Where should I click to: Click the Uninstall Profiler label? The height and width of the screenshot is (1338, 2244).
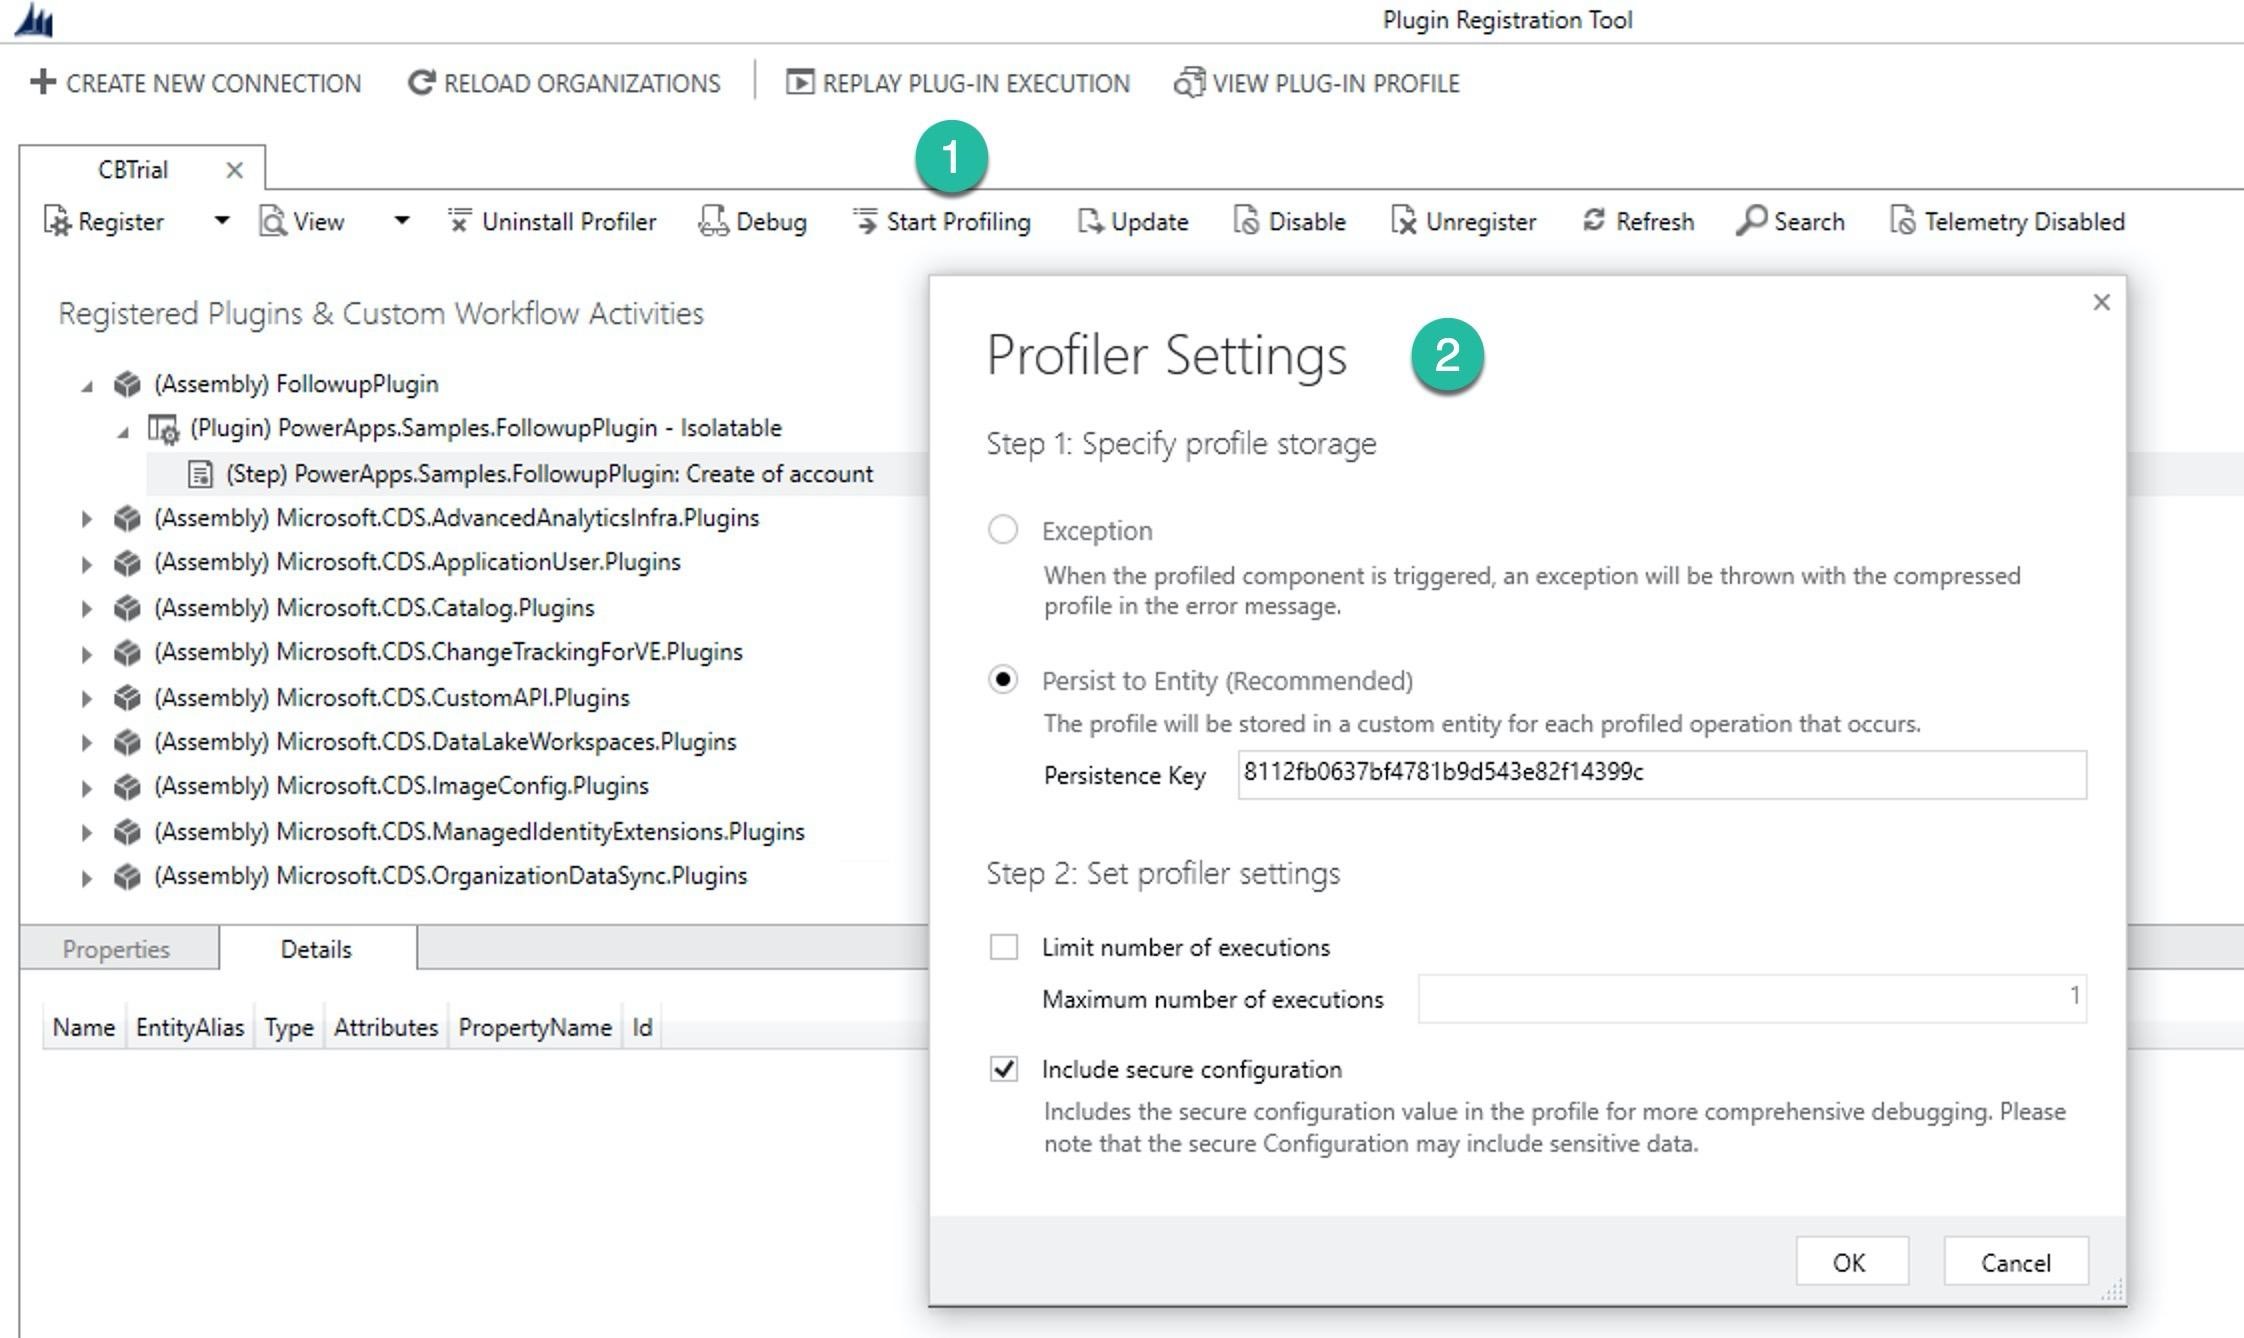569,221
